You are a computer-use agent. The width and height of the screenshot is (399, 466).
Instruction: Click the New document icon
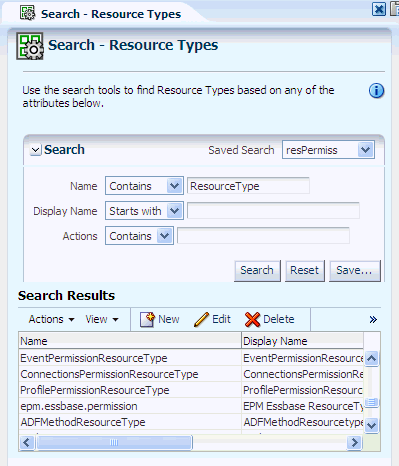(x=147, y=319)
